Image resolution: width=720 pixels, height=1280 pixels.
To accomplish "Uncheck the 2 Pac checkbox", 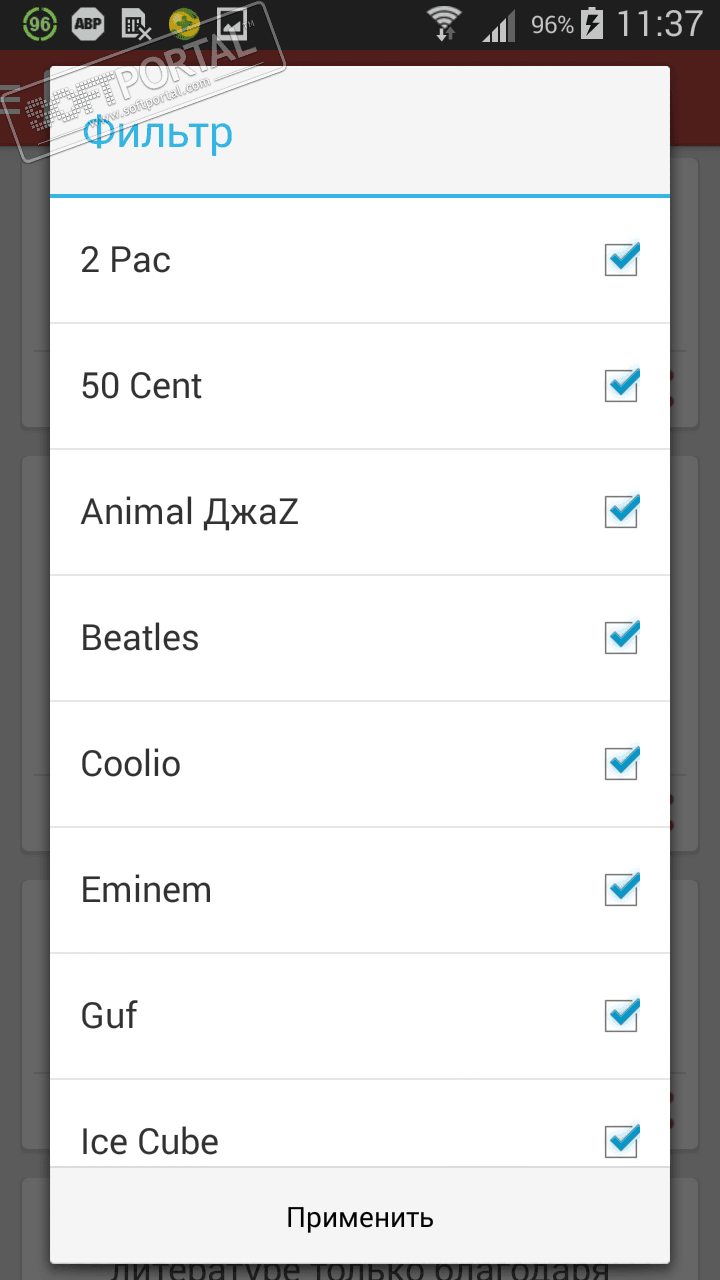I will tap(621, 260).
